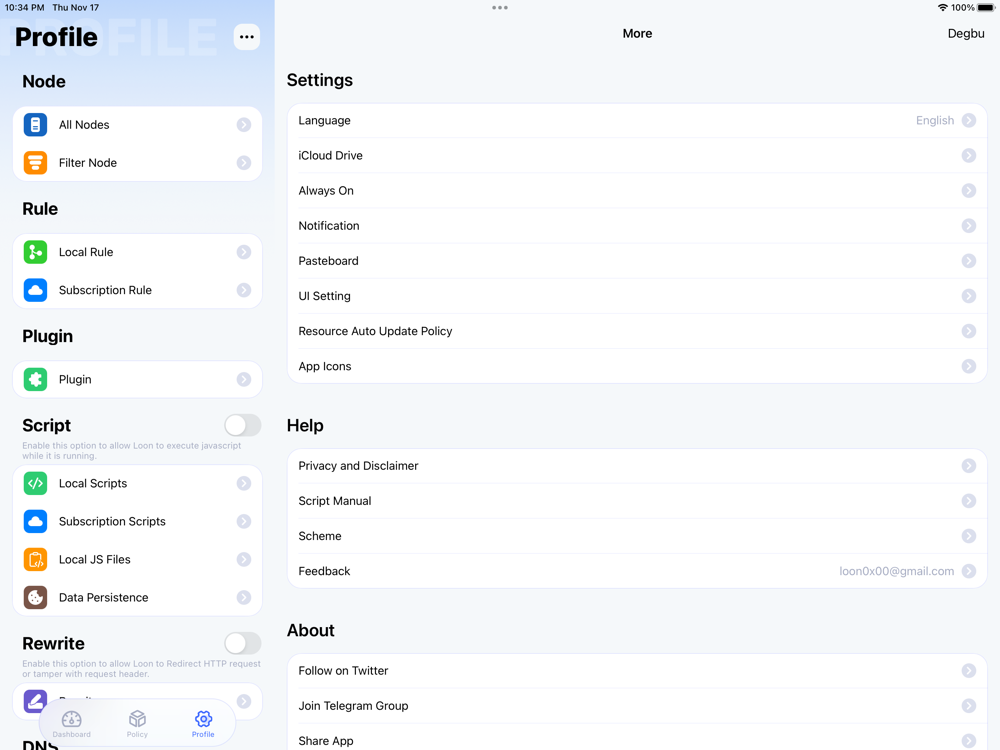1000x750 pixels.
Task: Tap the Subscription Scripts cloud icon
Action: click(35, 522)
